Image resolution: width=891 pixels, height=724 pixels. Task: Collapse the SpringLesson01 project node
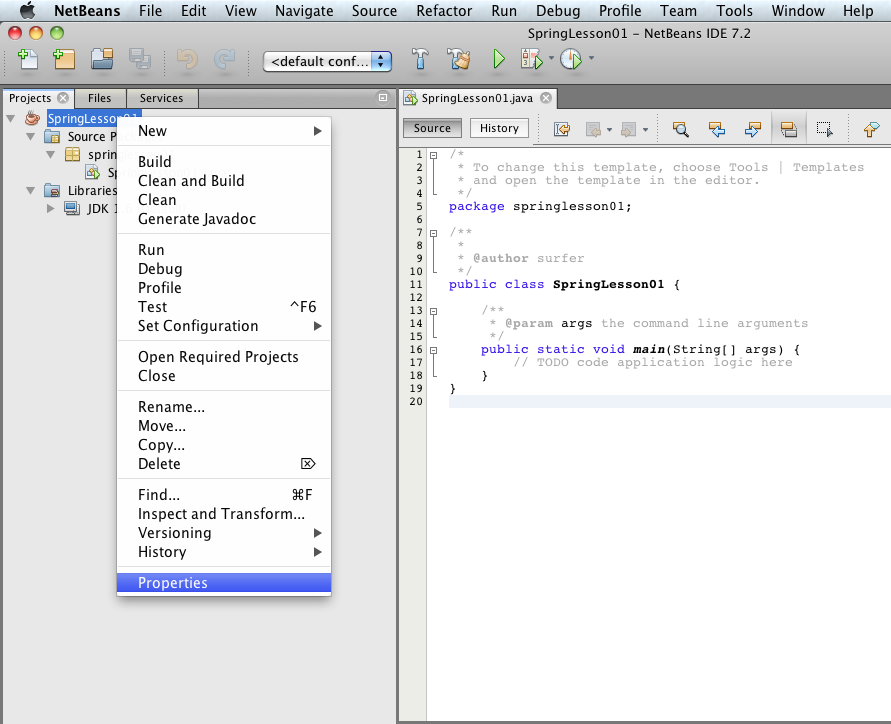click(x=11, y=118)
